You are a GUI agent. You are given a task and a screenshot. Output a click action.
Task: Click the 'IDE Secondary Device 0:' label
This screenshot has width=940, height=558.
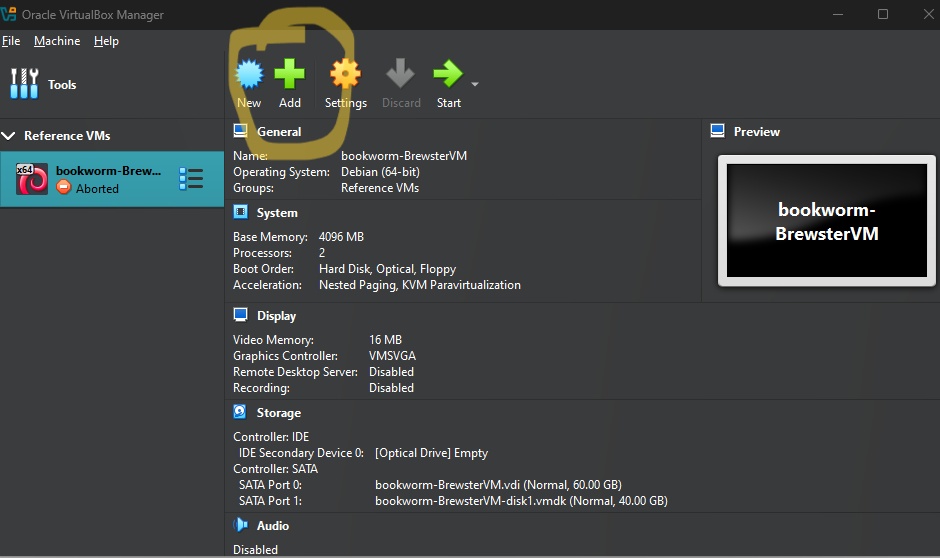click(301, 453)
